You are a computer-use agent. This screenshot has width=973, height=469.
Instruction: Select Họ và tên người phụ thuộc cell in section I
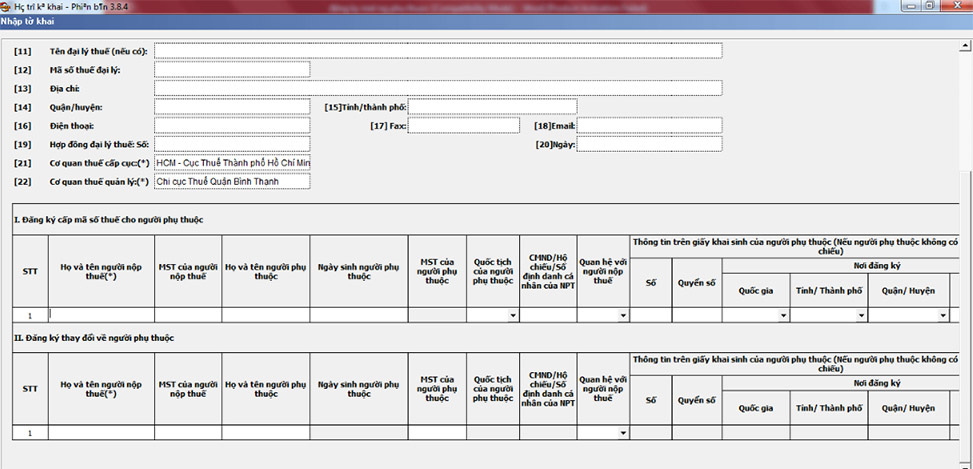(x=266, y=315)
